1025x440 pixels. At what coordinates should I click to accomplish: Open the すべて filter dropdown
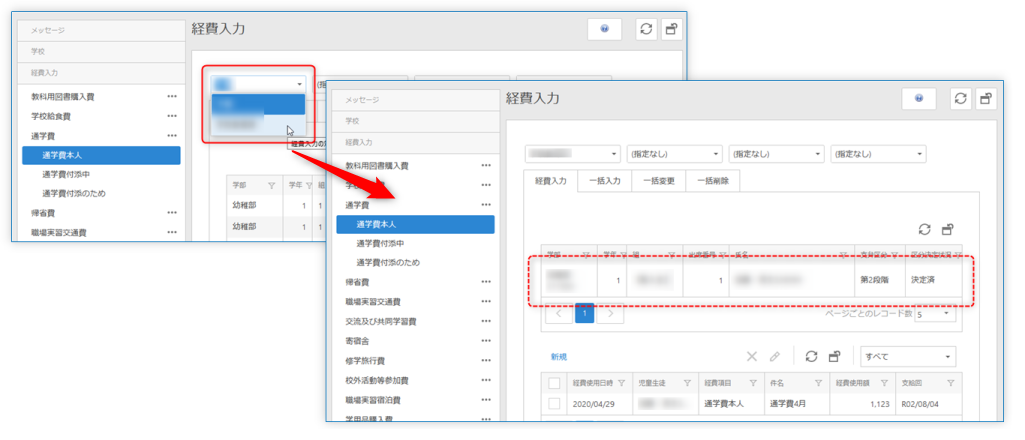click(908, 357)
